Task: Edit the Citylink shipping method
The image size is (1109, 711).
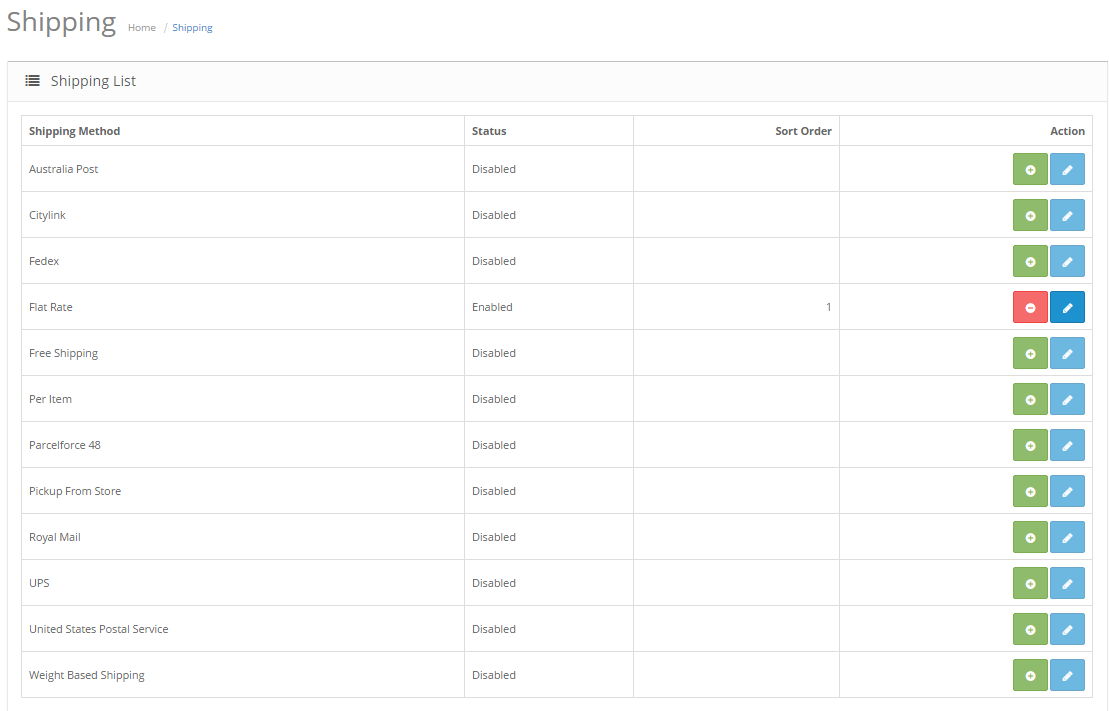Action: tap(1067, 215)
